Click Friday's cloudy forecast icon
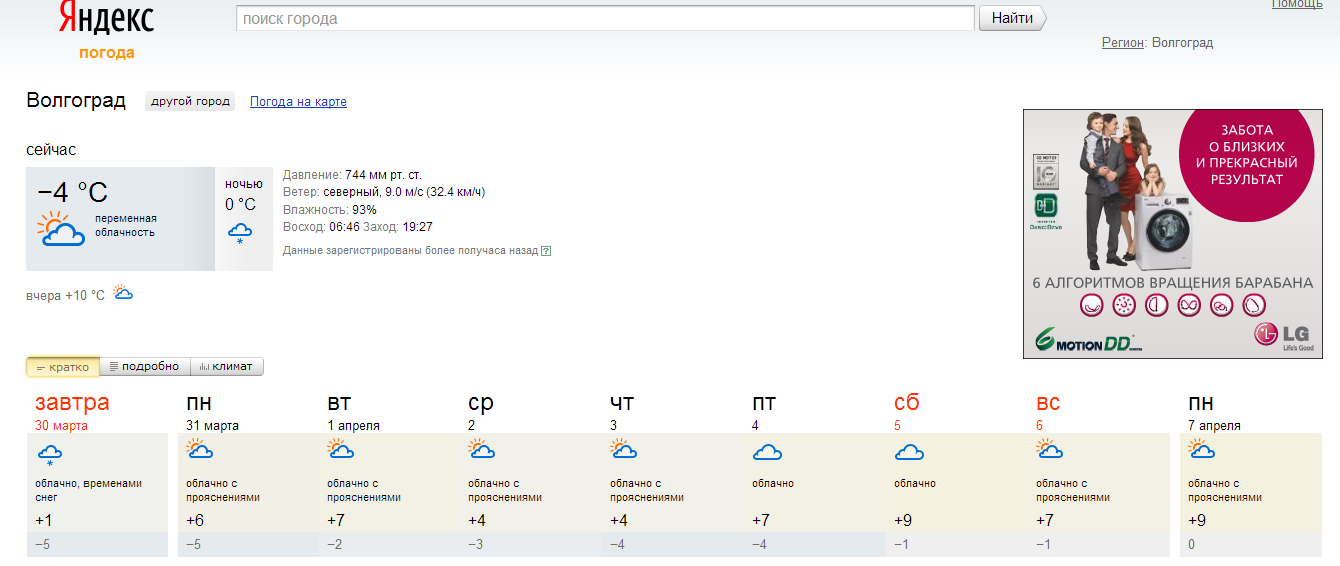Viewport: 1340px width, 566px height. point(766,453)
